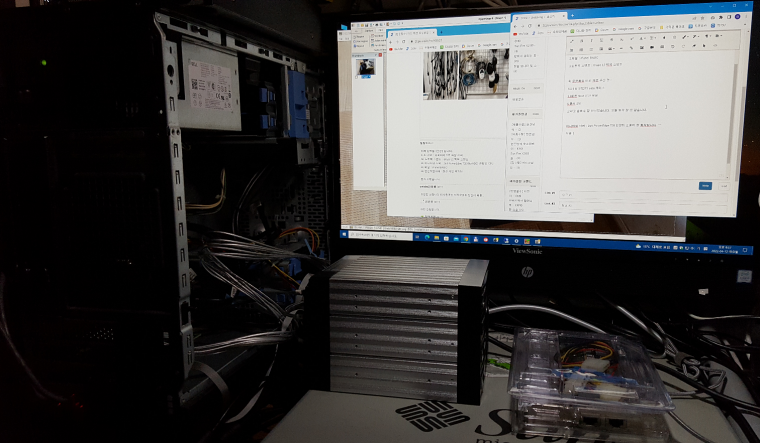Launch Microsoft Edge from the taskbar
The width and height of the screenshot is (760, 443).
(x=427, y=237)
